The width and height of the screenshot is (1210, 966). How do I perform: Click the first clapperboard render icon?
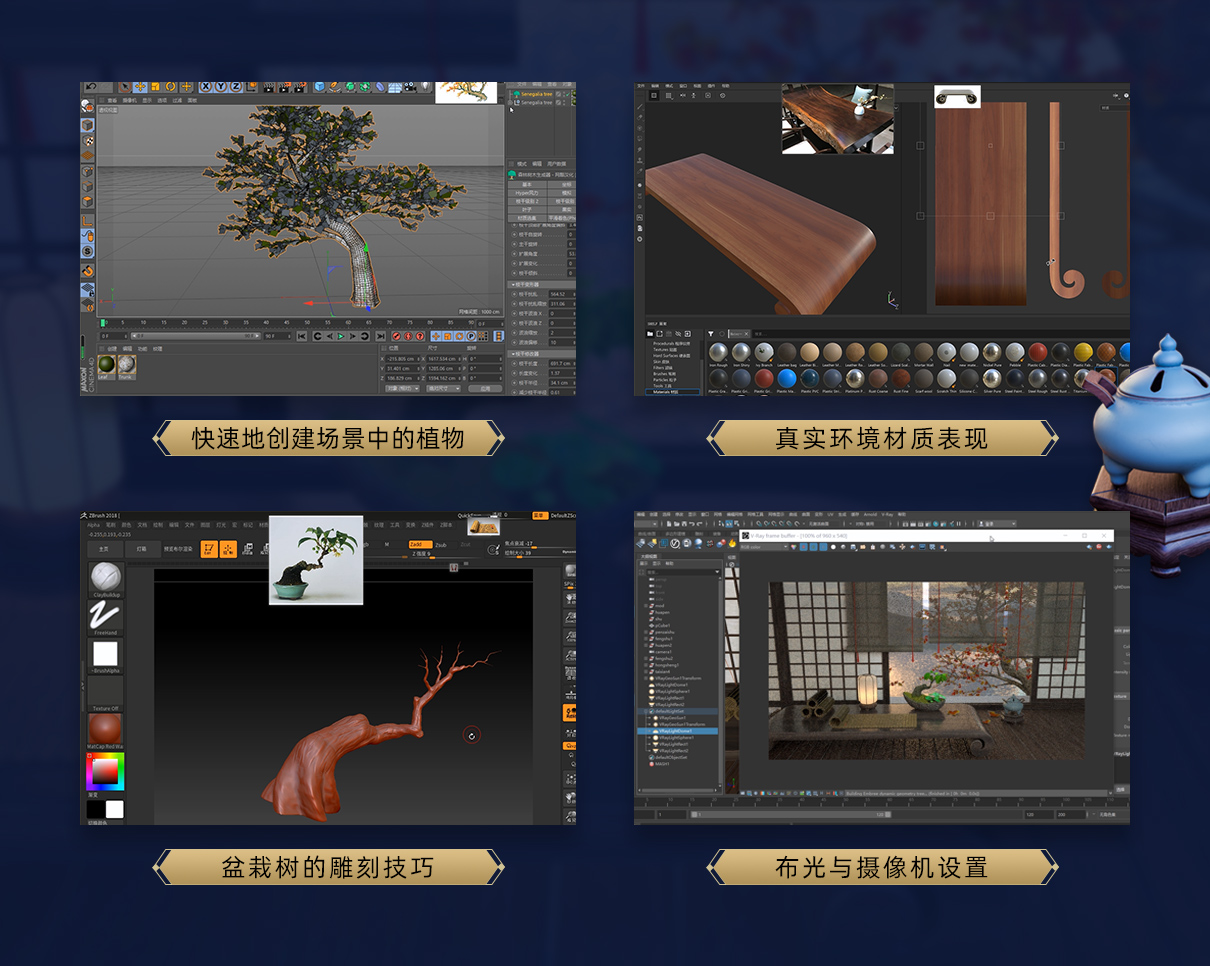pyautogui.click(x=268, y=87)
